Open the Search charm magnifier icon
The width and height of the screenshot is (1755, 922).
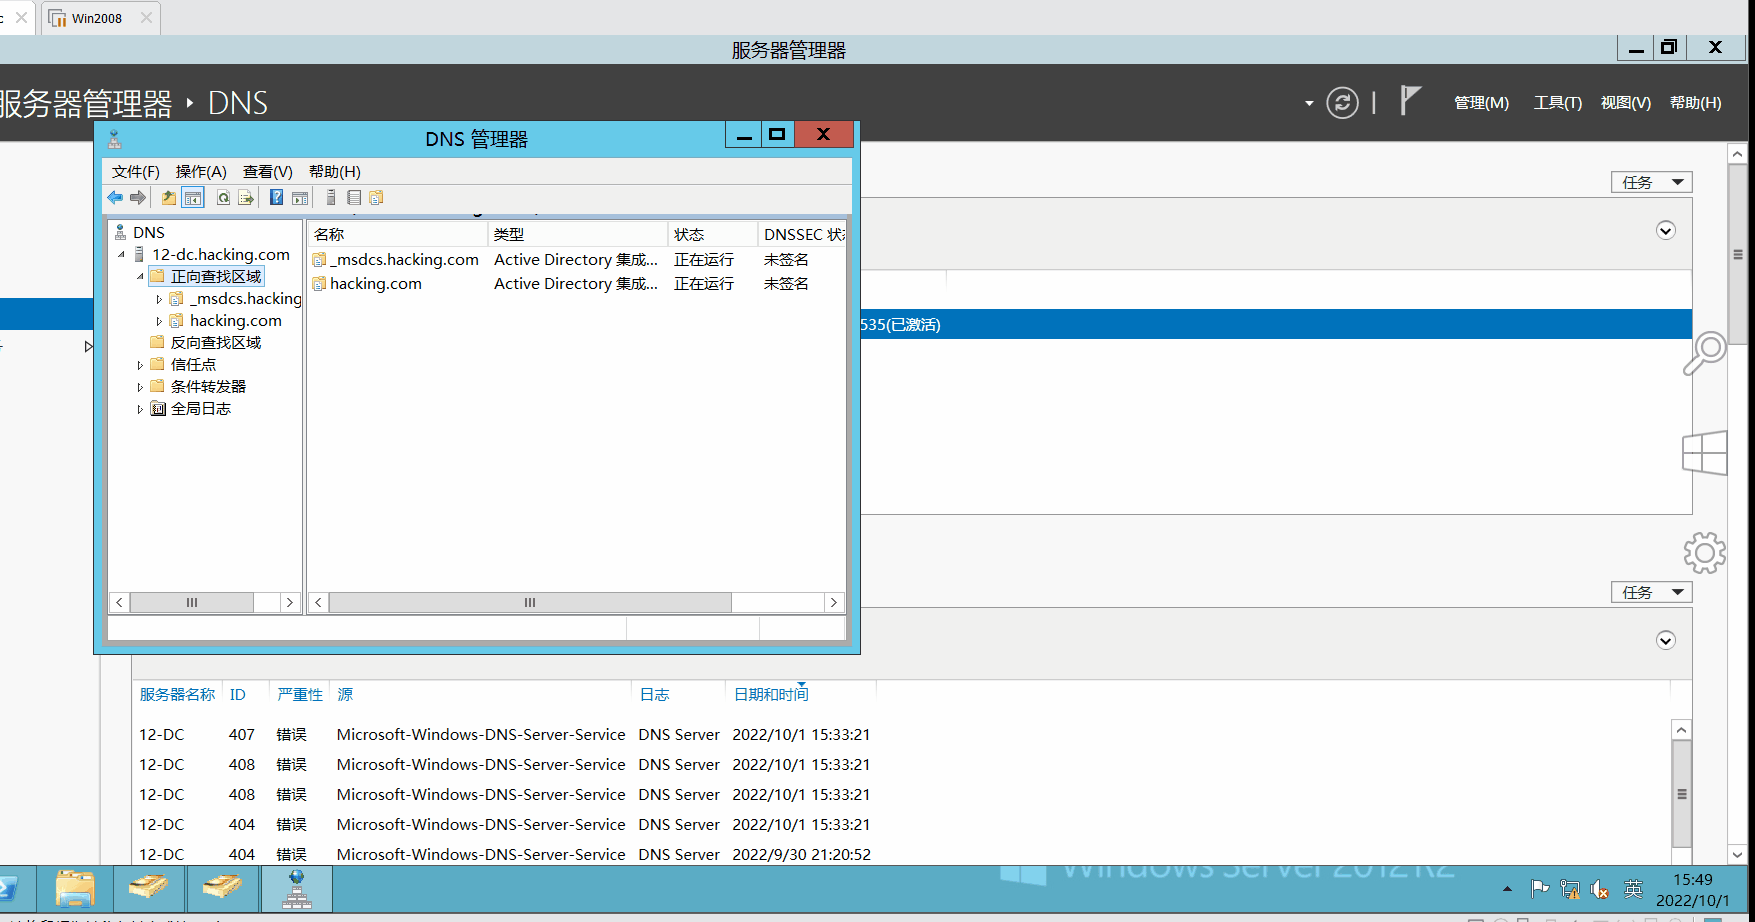click(1705, 353)
